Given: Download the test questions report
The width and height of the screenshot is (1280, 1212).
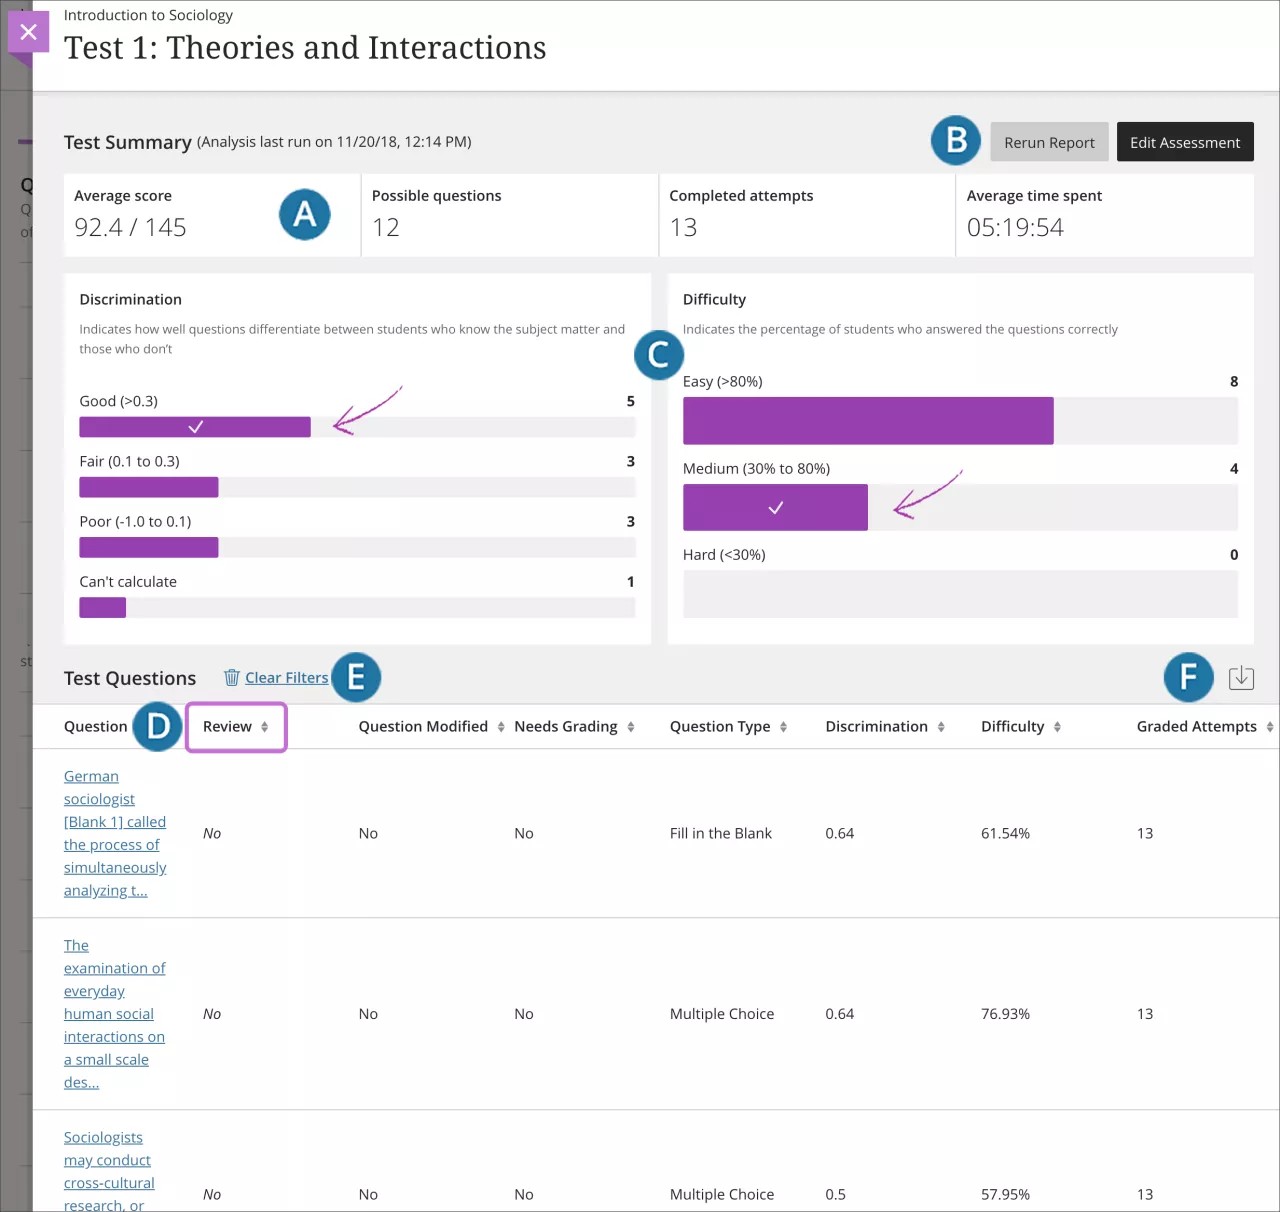Looking at the screenshot, I should [x=1241, y=677].
